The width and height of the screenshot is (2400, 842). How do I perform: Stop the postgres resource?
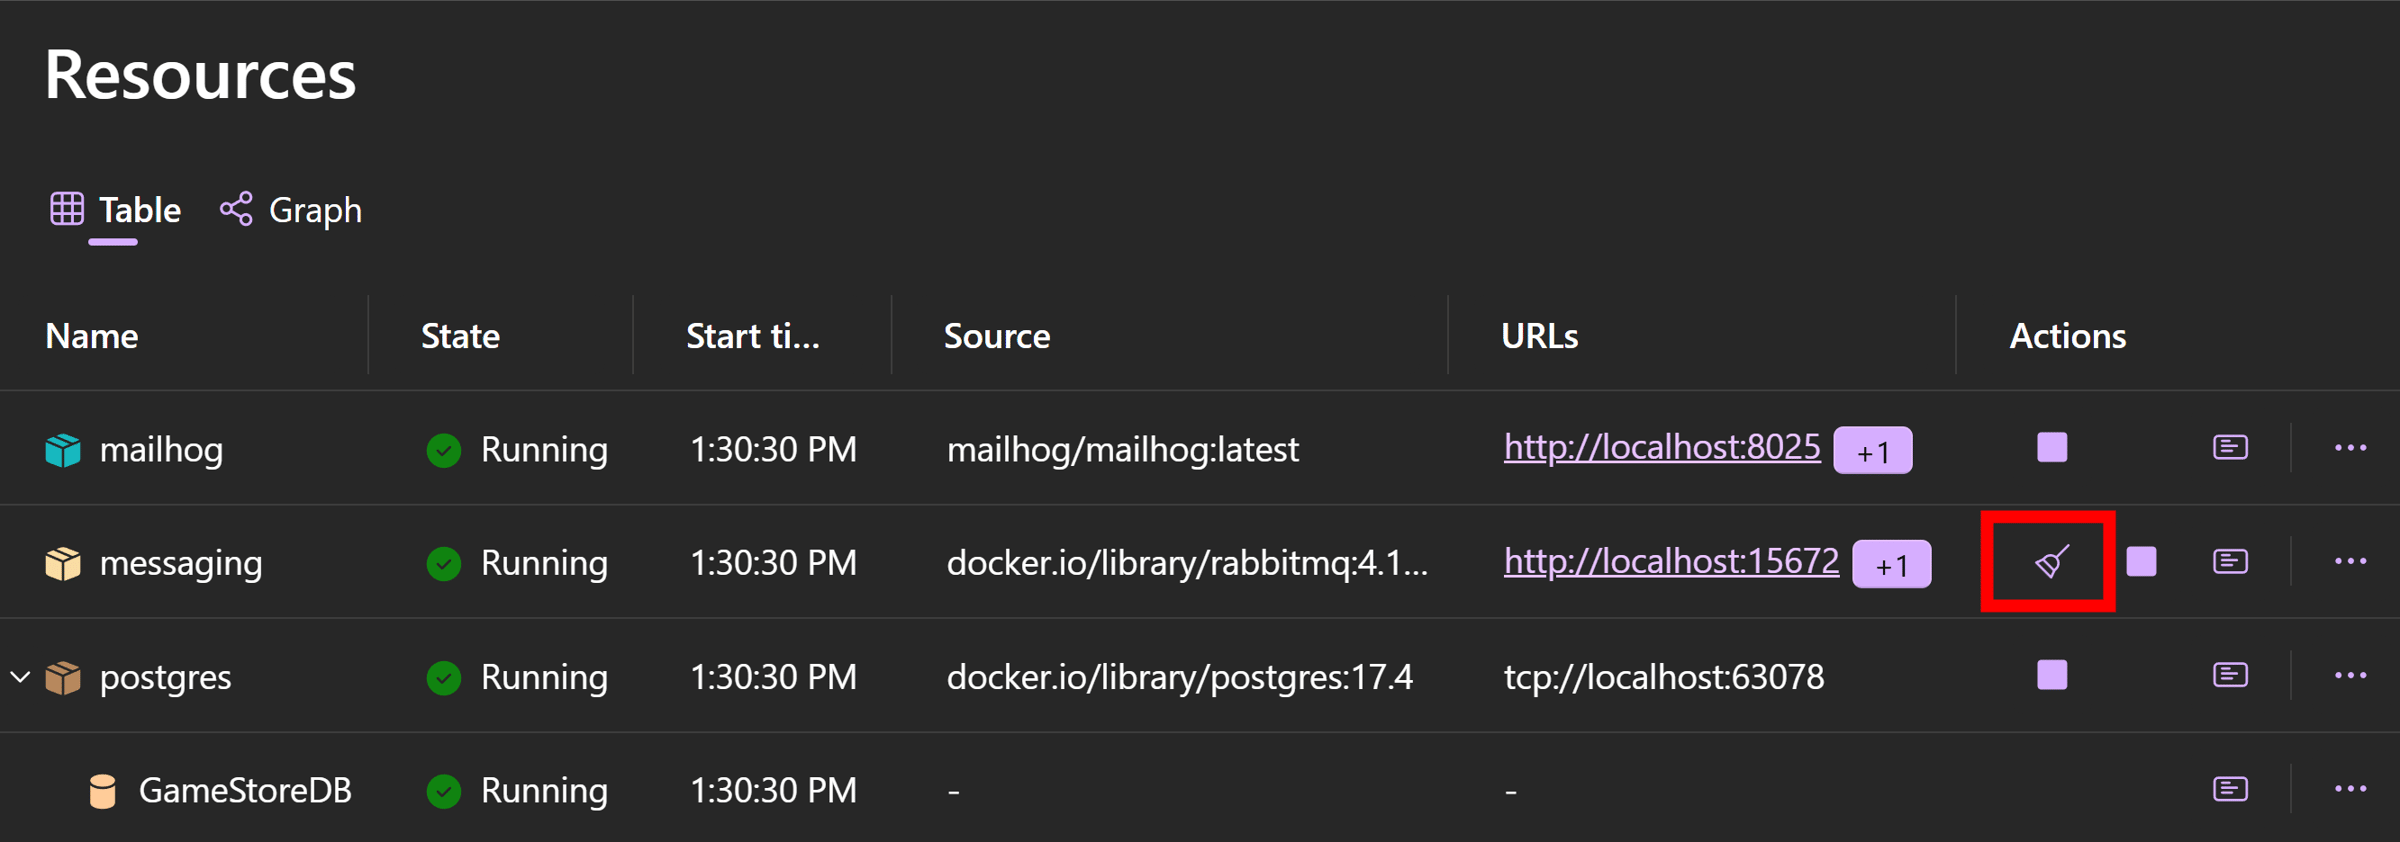click(x=2052, y=675)
